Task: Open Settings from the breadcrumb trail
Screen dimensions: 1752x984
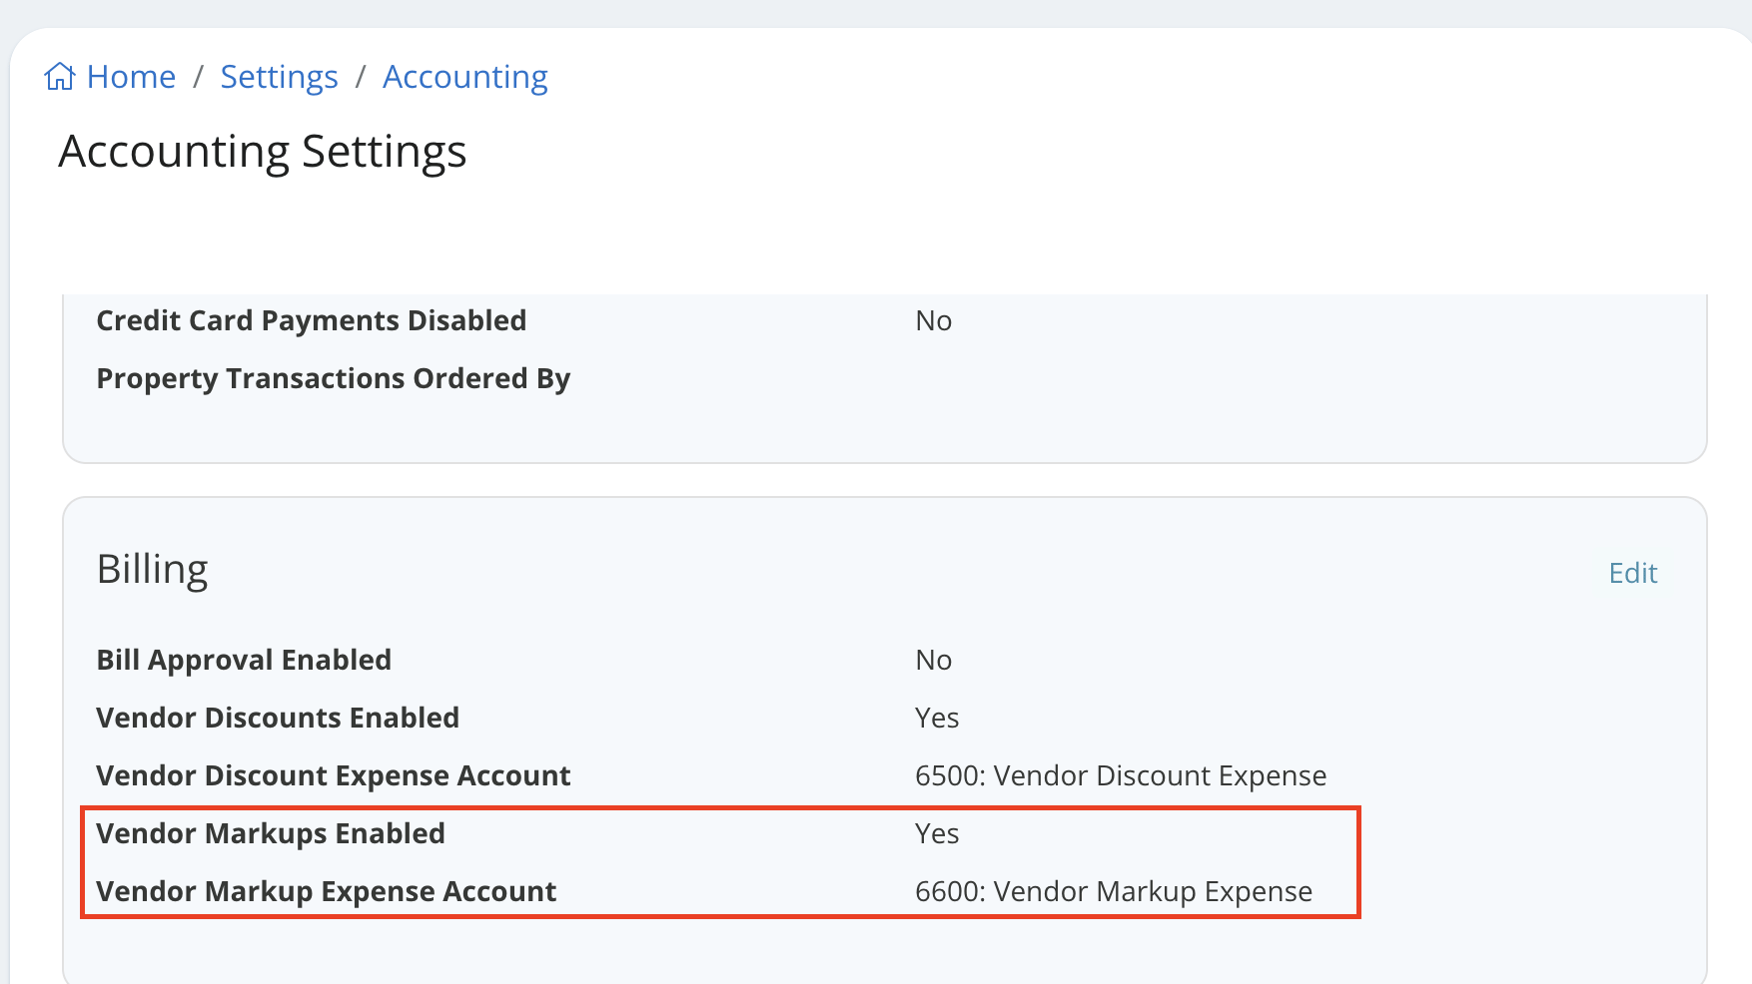Action: click(x=279, y=76)
